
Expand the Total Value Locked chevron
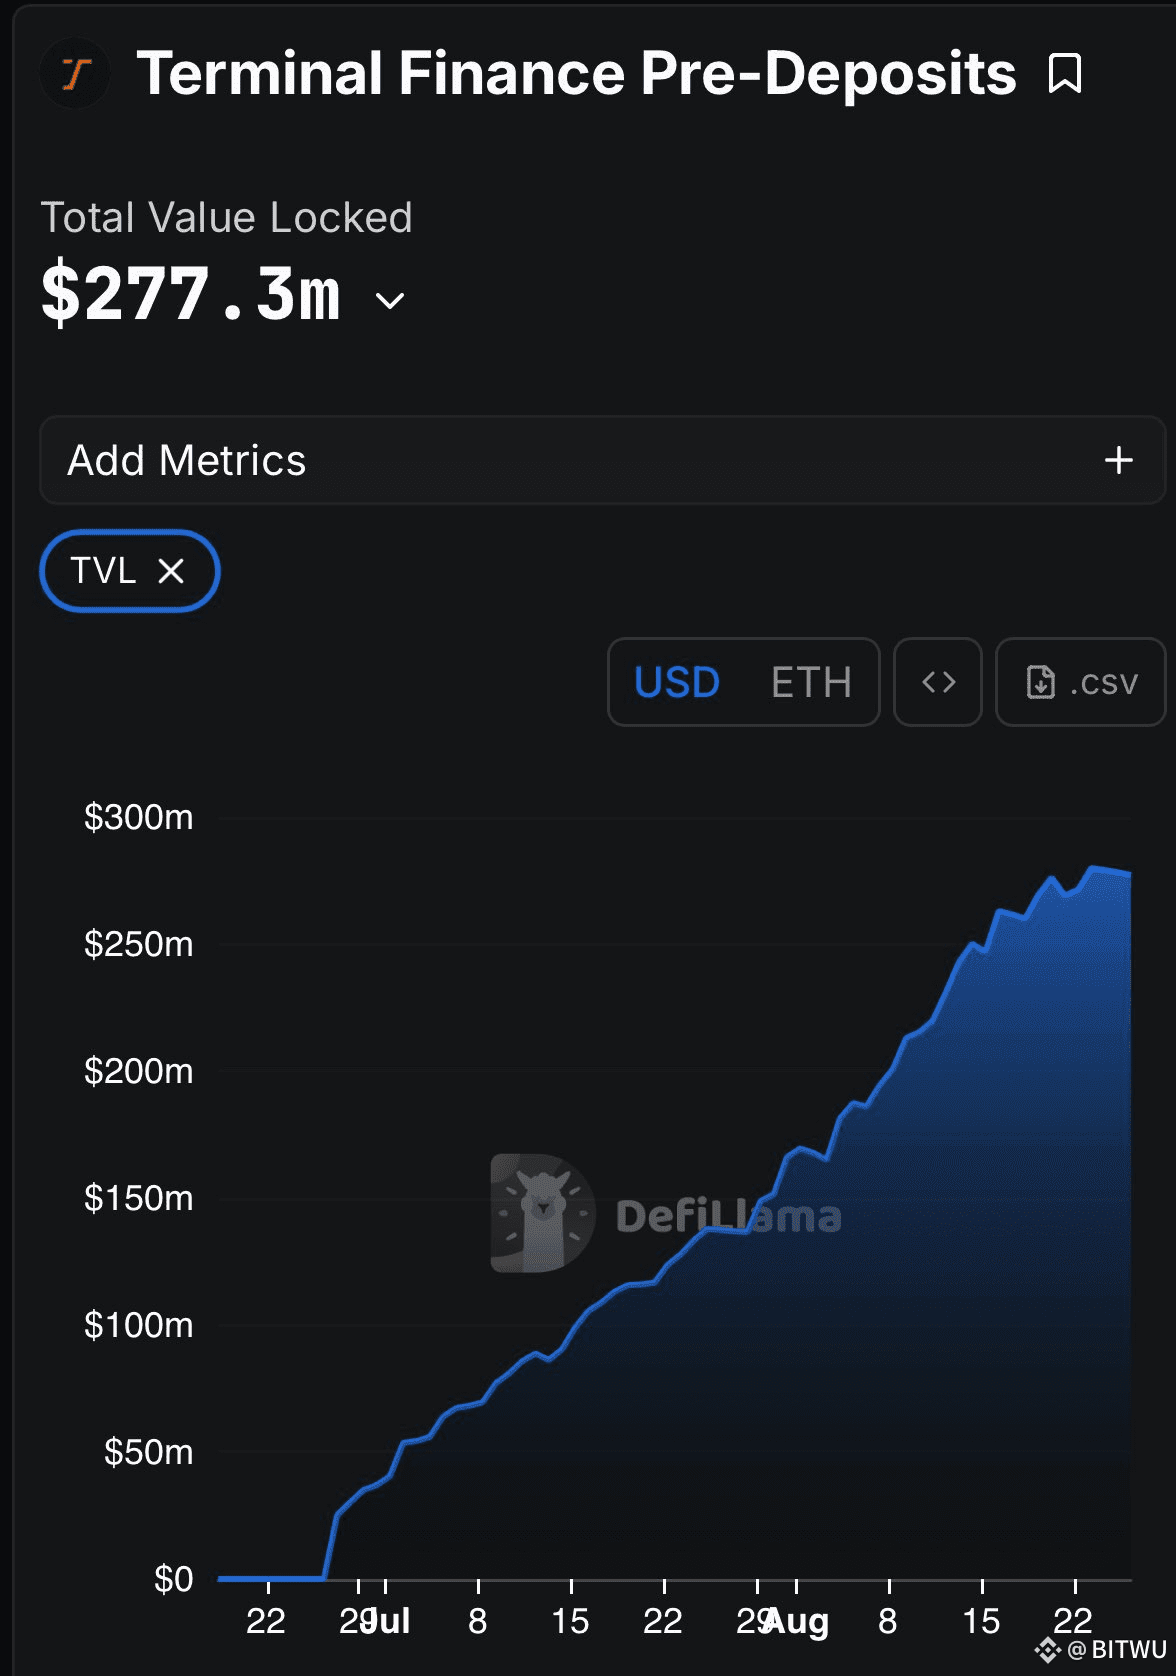390,300
